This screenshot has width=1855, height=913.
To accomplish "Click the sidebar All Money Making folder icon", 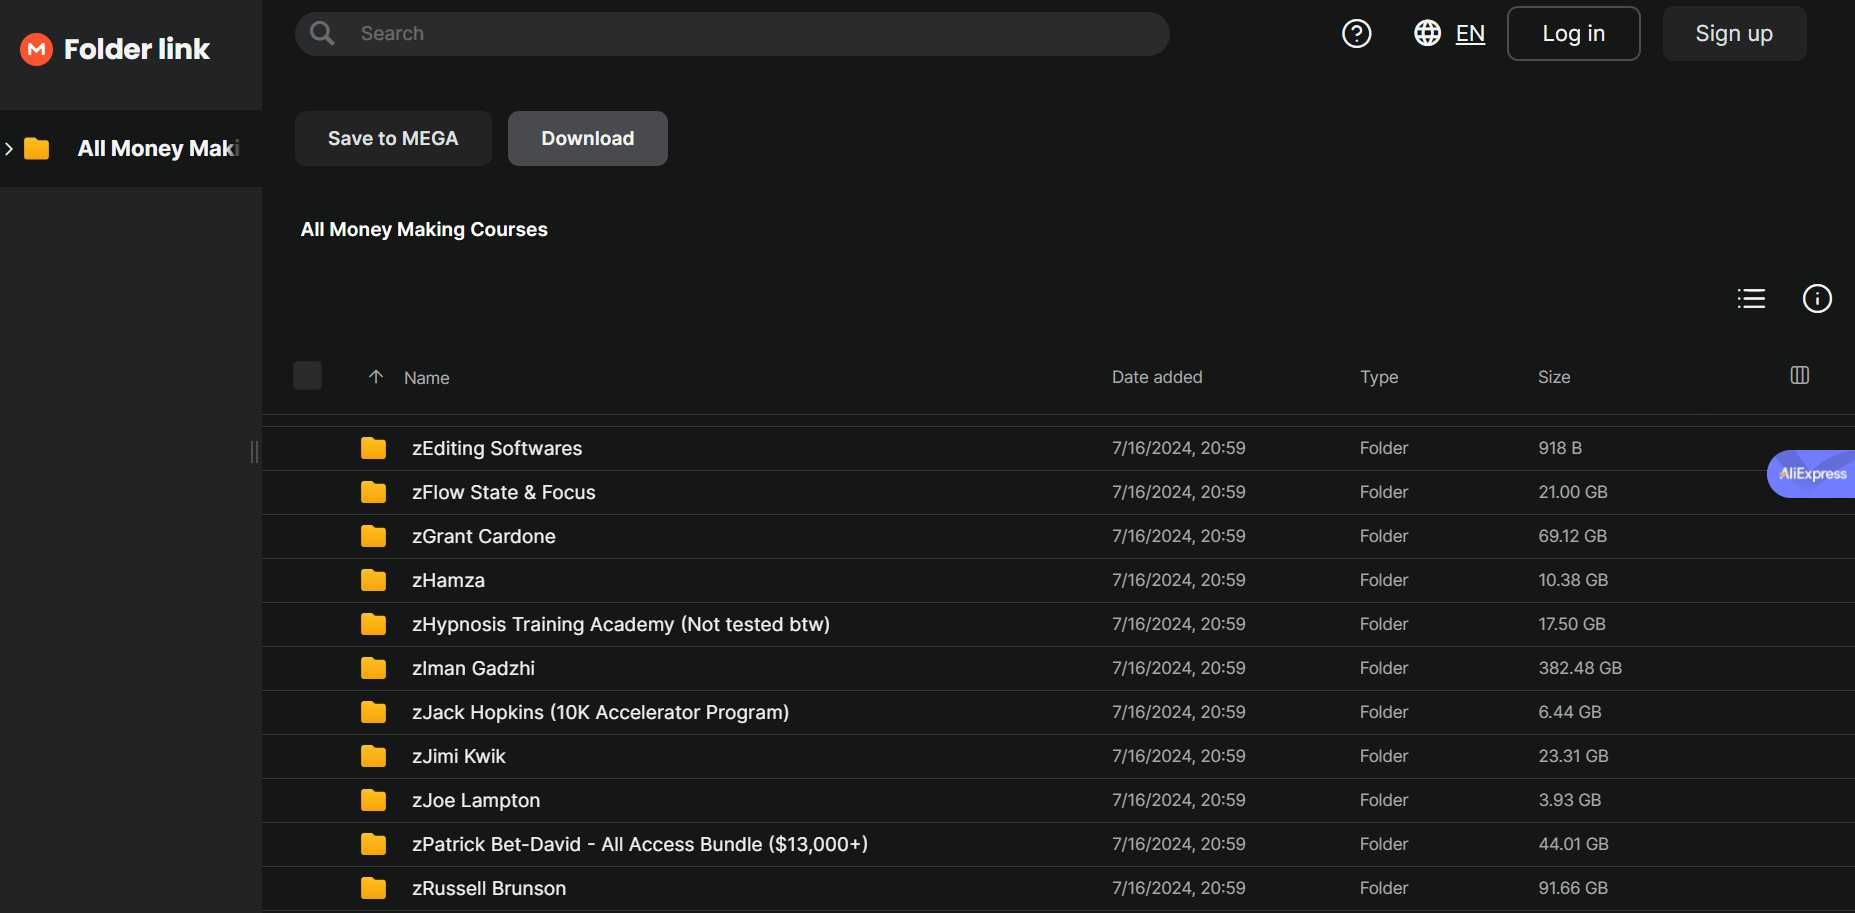I will 36,148.
